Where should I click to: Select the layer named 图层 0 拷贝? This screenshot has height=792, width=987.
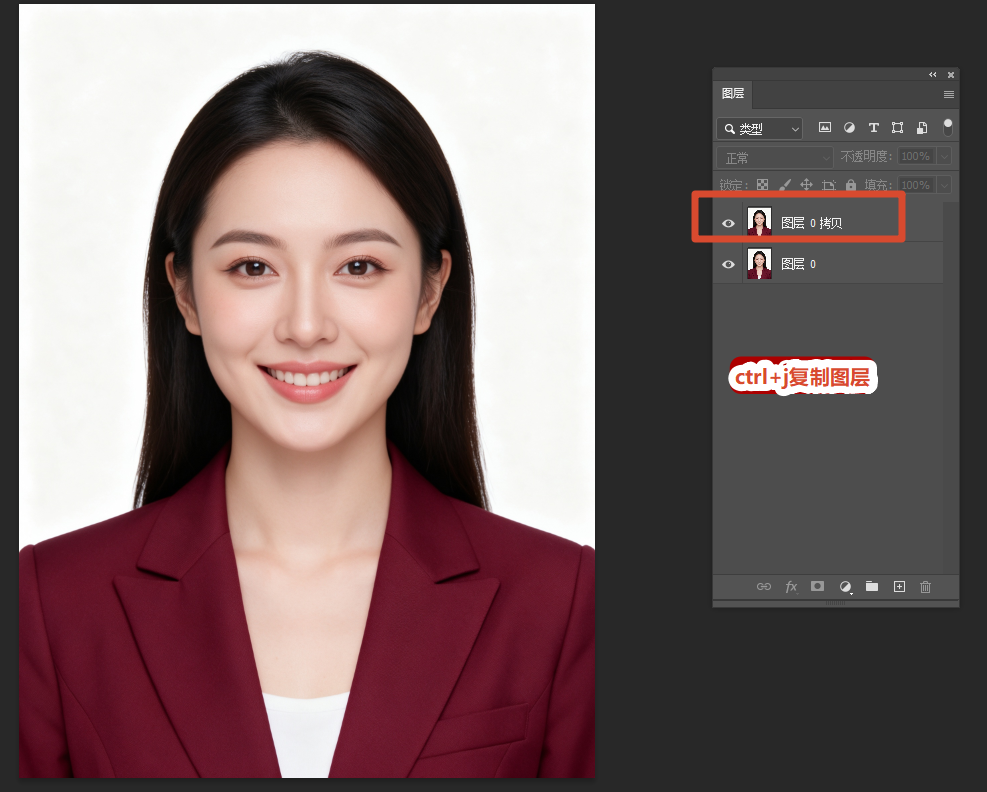[811, 223]
